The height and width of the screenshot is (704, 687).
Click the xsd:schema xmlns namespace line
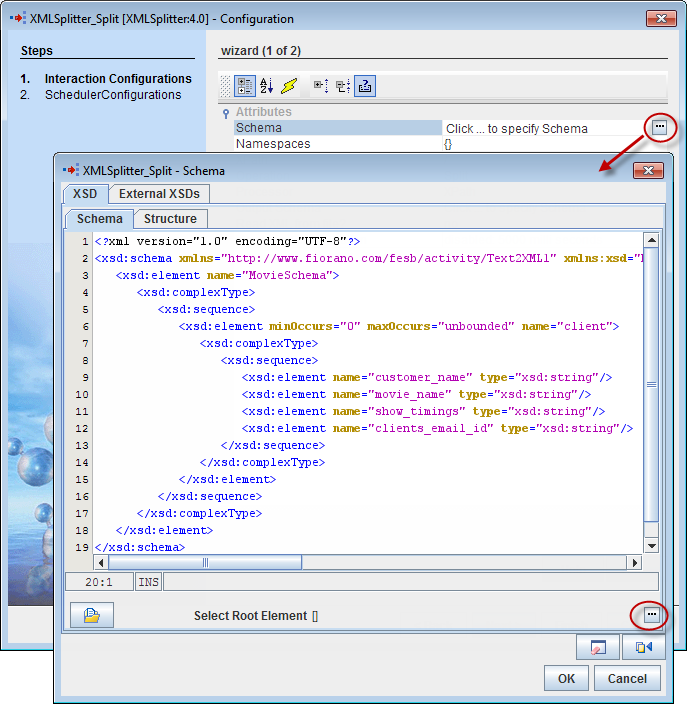[x=369, y=258]
